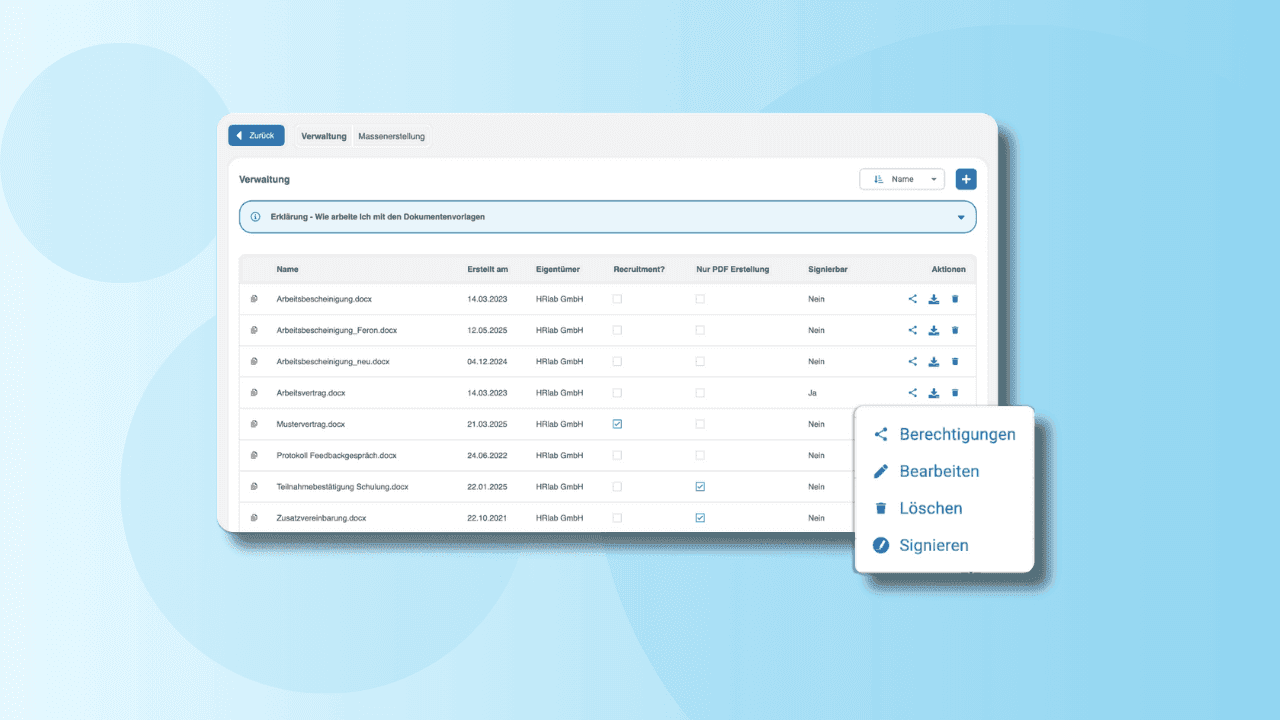1280x720 pixels.
Task: Click paperclip icon beside Teilnahmebestätigung Schulung.docx
Action: (254, 487)
